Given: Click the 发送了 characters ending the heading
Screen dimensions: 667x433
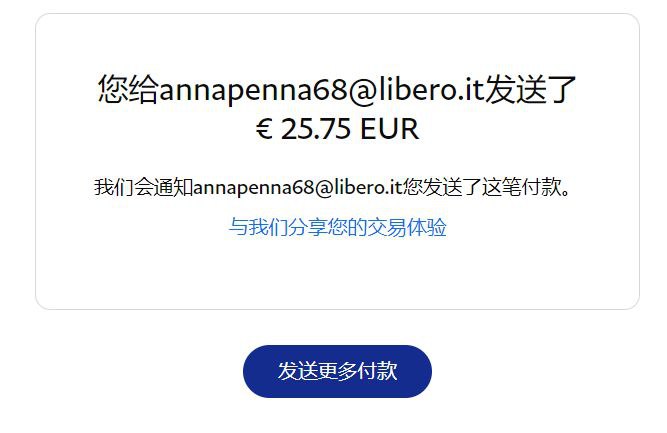Looking at the screenshot, I should (530, 89).
